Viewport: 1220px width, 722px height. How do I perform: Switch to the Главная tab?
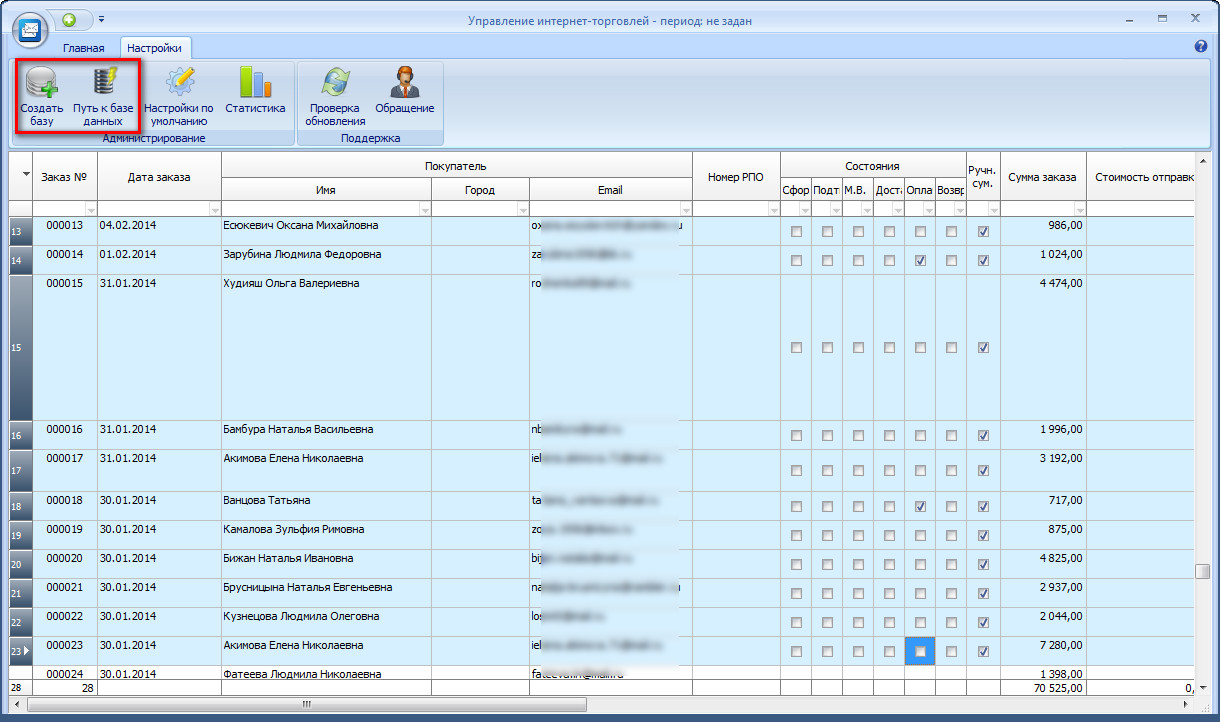(x=84, y=48)
